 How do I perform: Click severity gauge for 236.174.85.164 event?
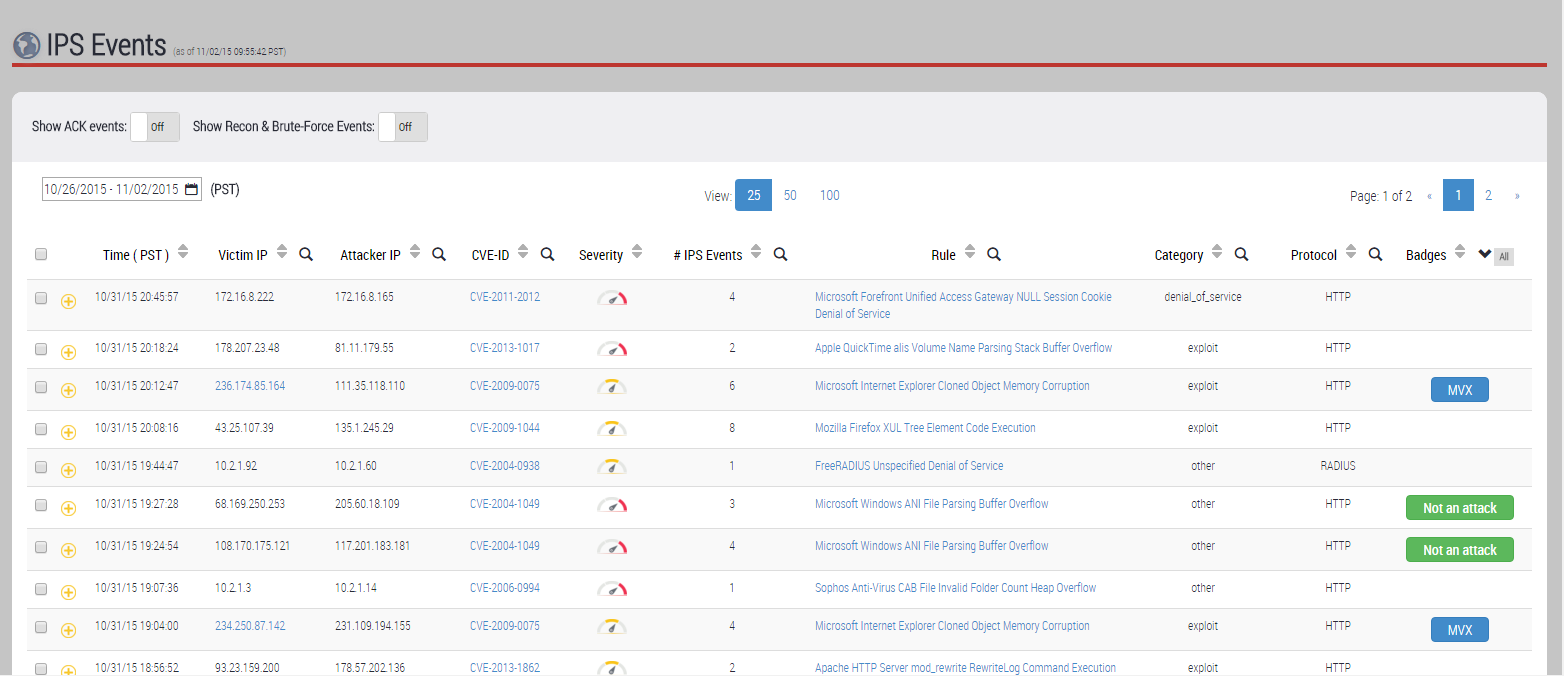click(612, 386)
